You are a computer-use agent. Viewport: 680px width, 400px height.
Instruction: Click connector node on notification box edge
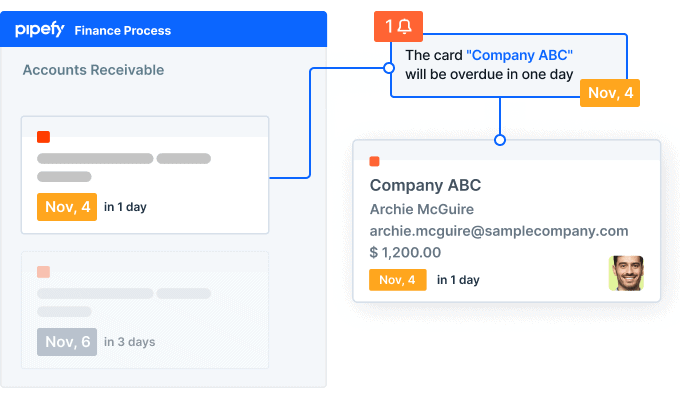tap(389, 68)
